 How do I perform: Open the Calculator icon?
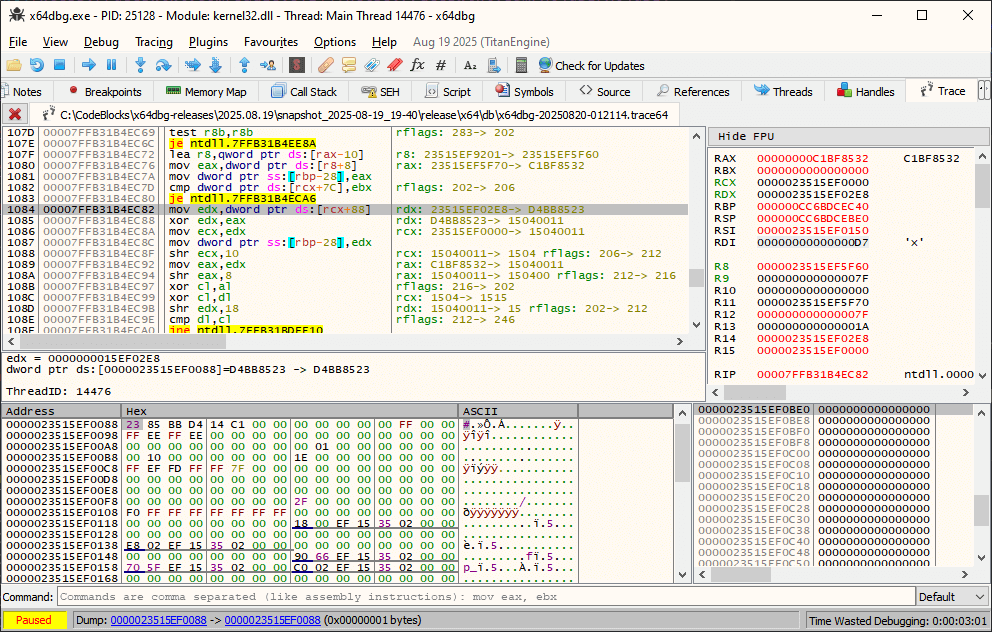pos(520,65)
